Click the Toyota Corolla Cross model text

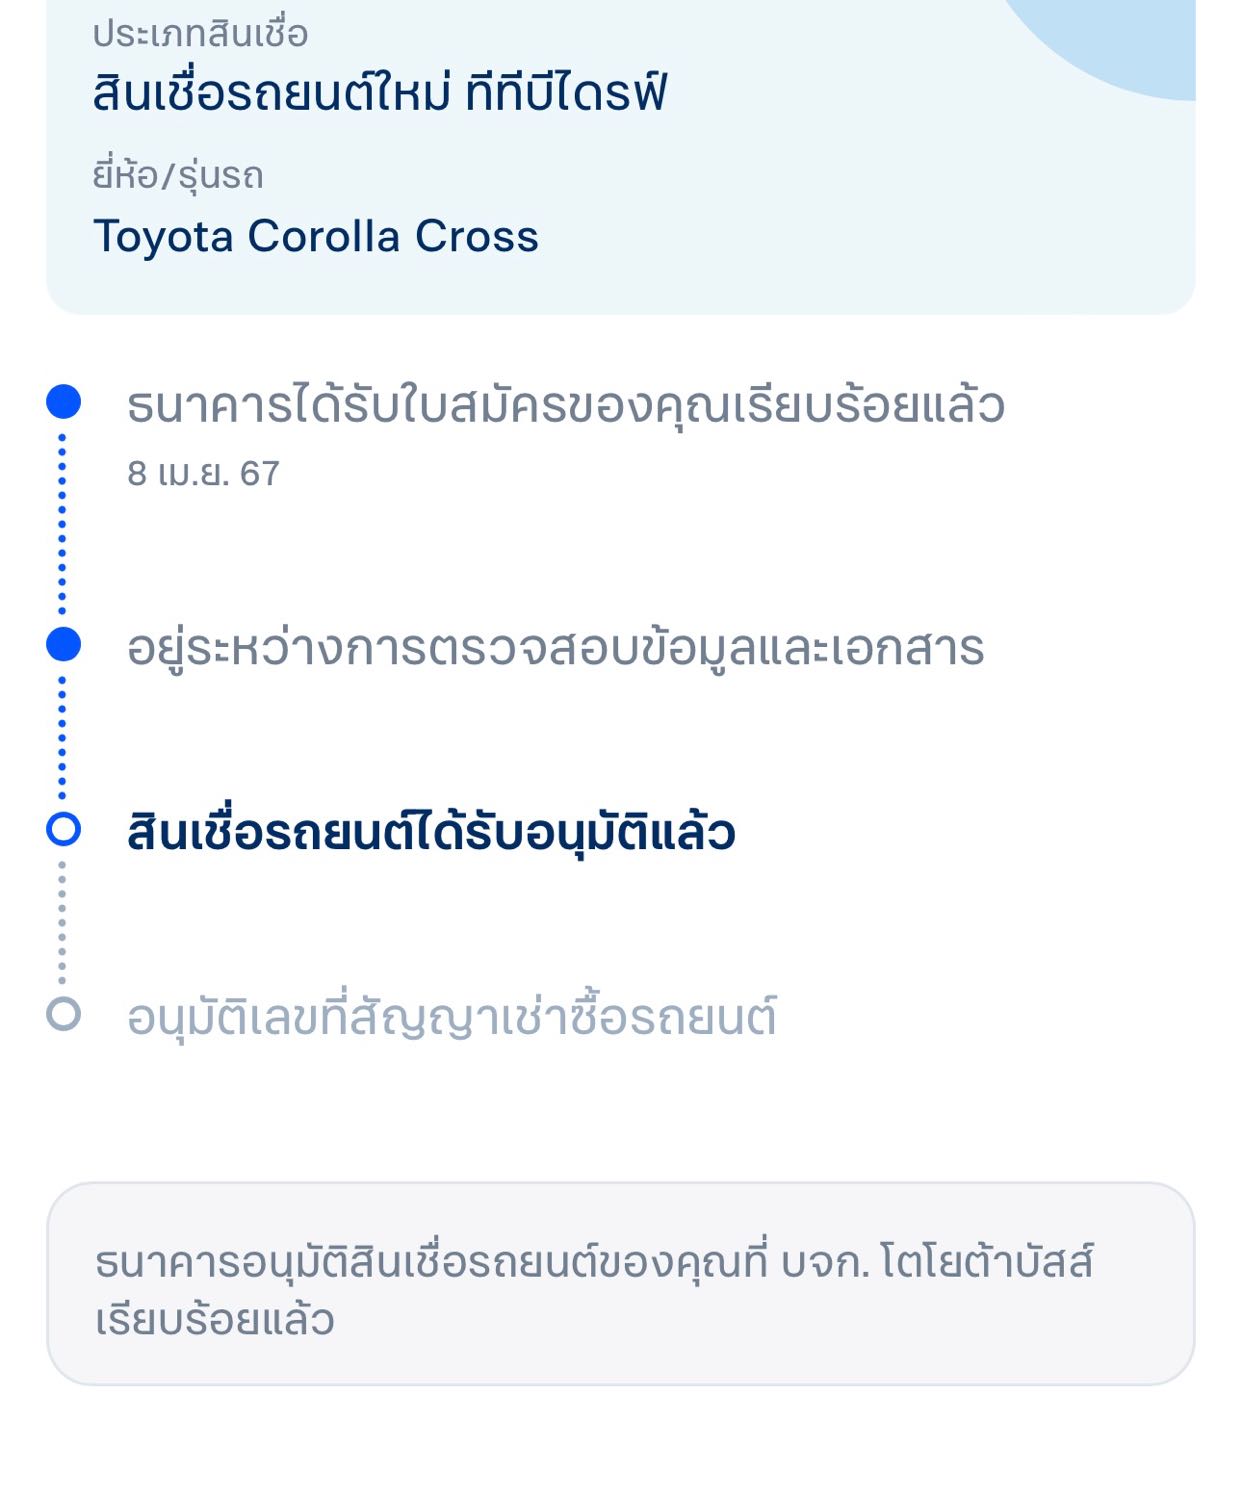316,237
